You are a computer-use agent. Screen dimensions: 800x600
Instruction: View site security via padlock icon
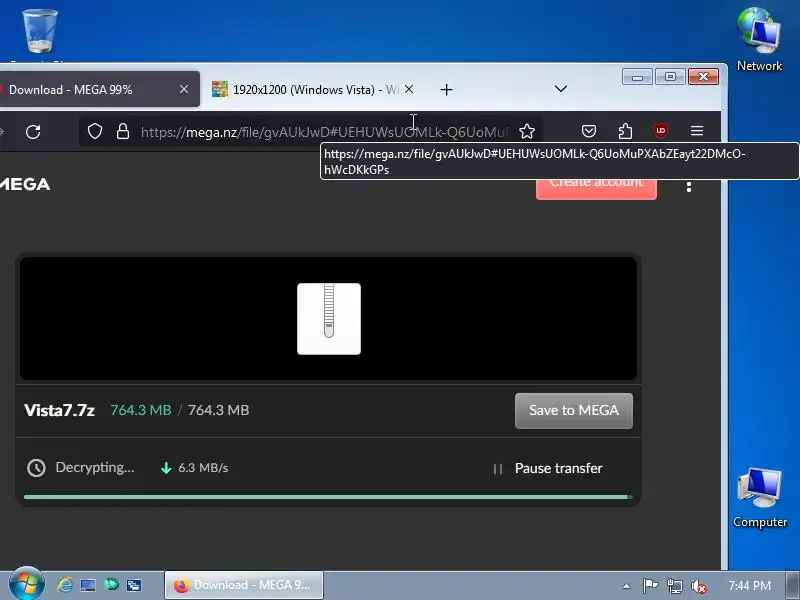[123, 132]
